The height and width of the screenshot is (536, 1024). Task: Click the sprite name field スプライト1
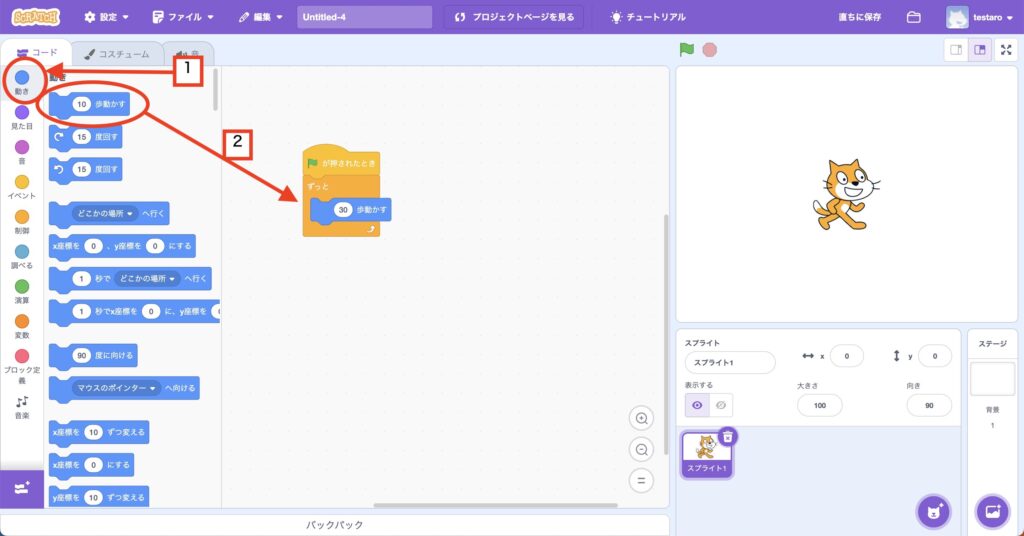(x=730, y=362)
